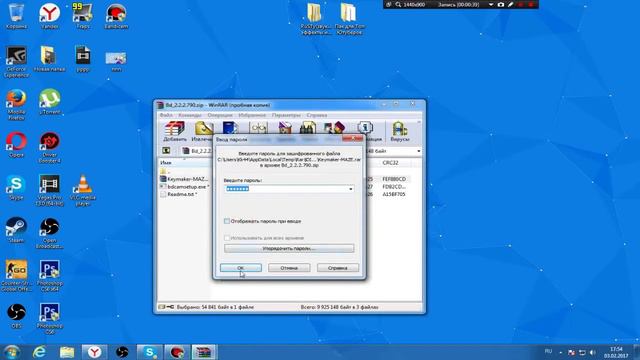Tick the use for all archives checkbox
This screenshot has width=640, height=360.
click(227, 238)
